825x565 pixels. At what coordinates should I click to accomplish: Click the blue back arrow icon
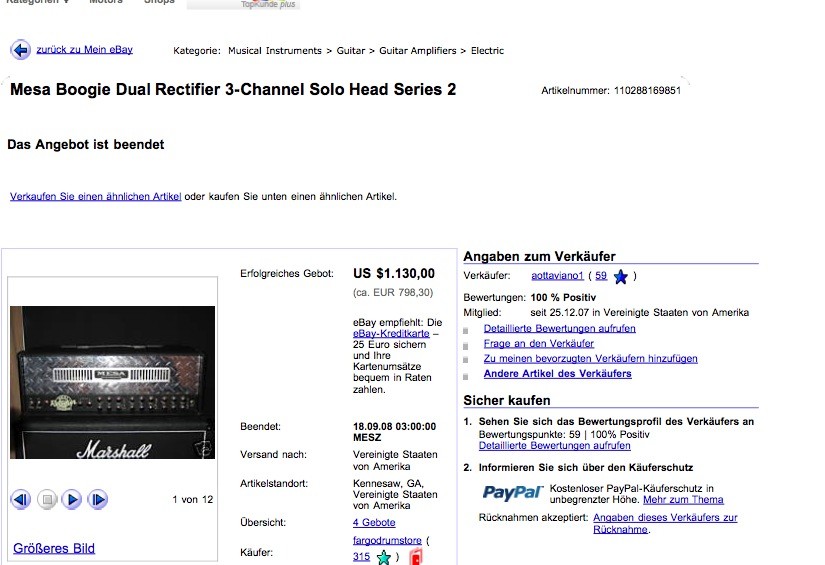21,50
